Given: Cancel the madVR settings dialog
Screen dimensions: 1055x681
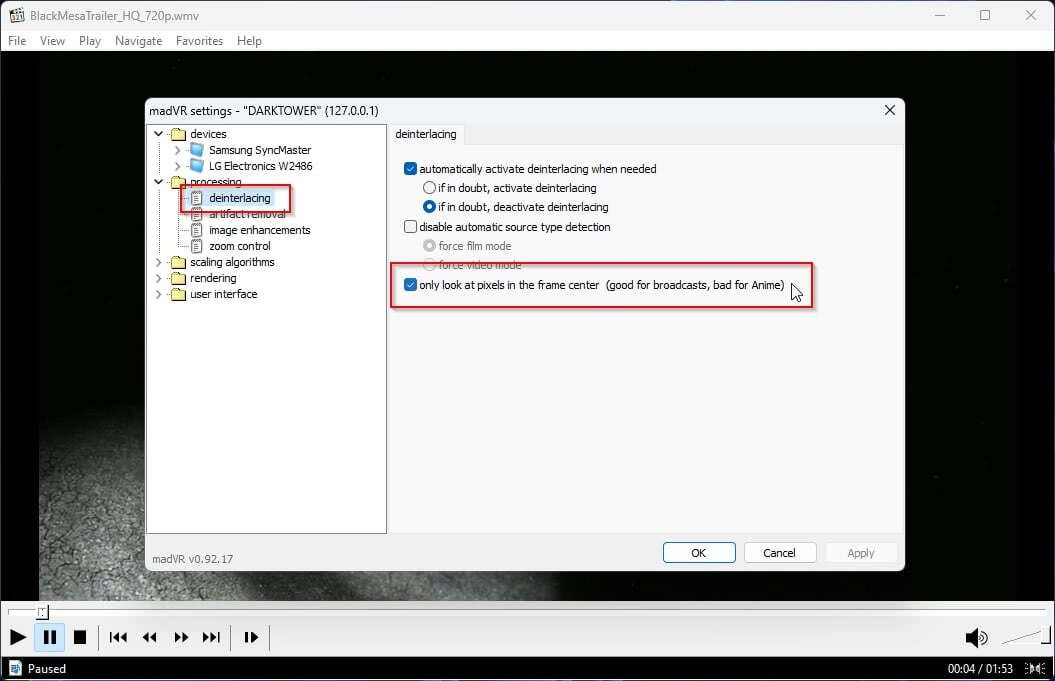Looking at the screenshot, I should pyautogui.click(x=780, y=552).
